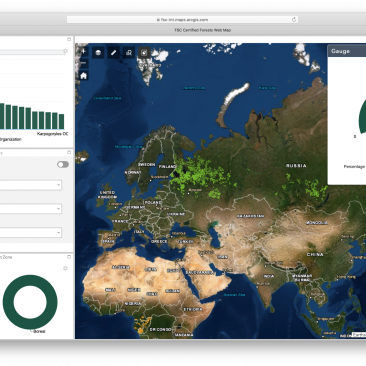Reload the page in browser address bar
This screenshot has height=366, width=366.
tap(294, 20)
